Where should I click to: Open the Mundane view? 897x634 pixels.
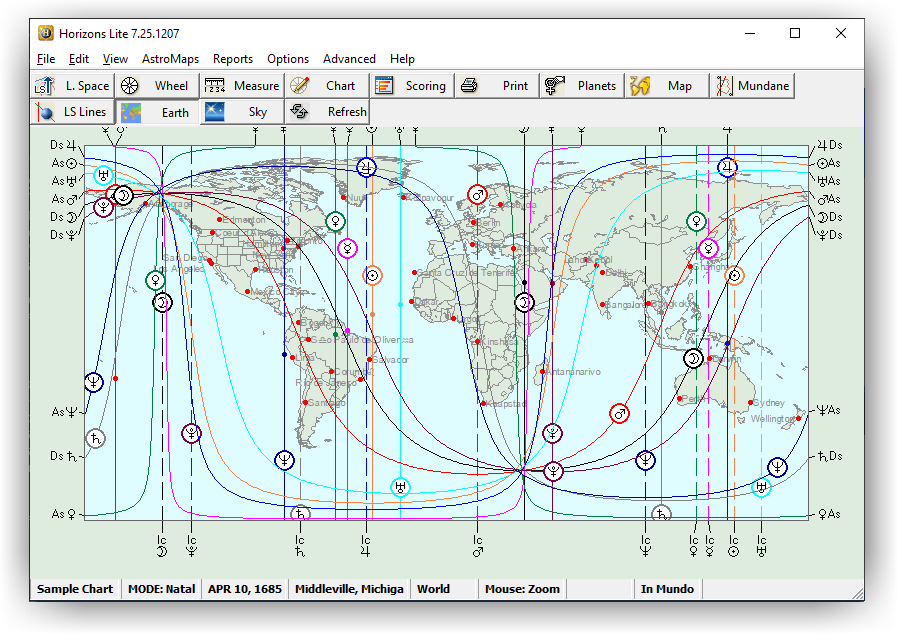[751, 86]
